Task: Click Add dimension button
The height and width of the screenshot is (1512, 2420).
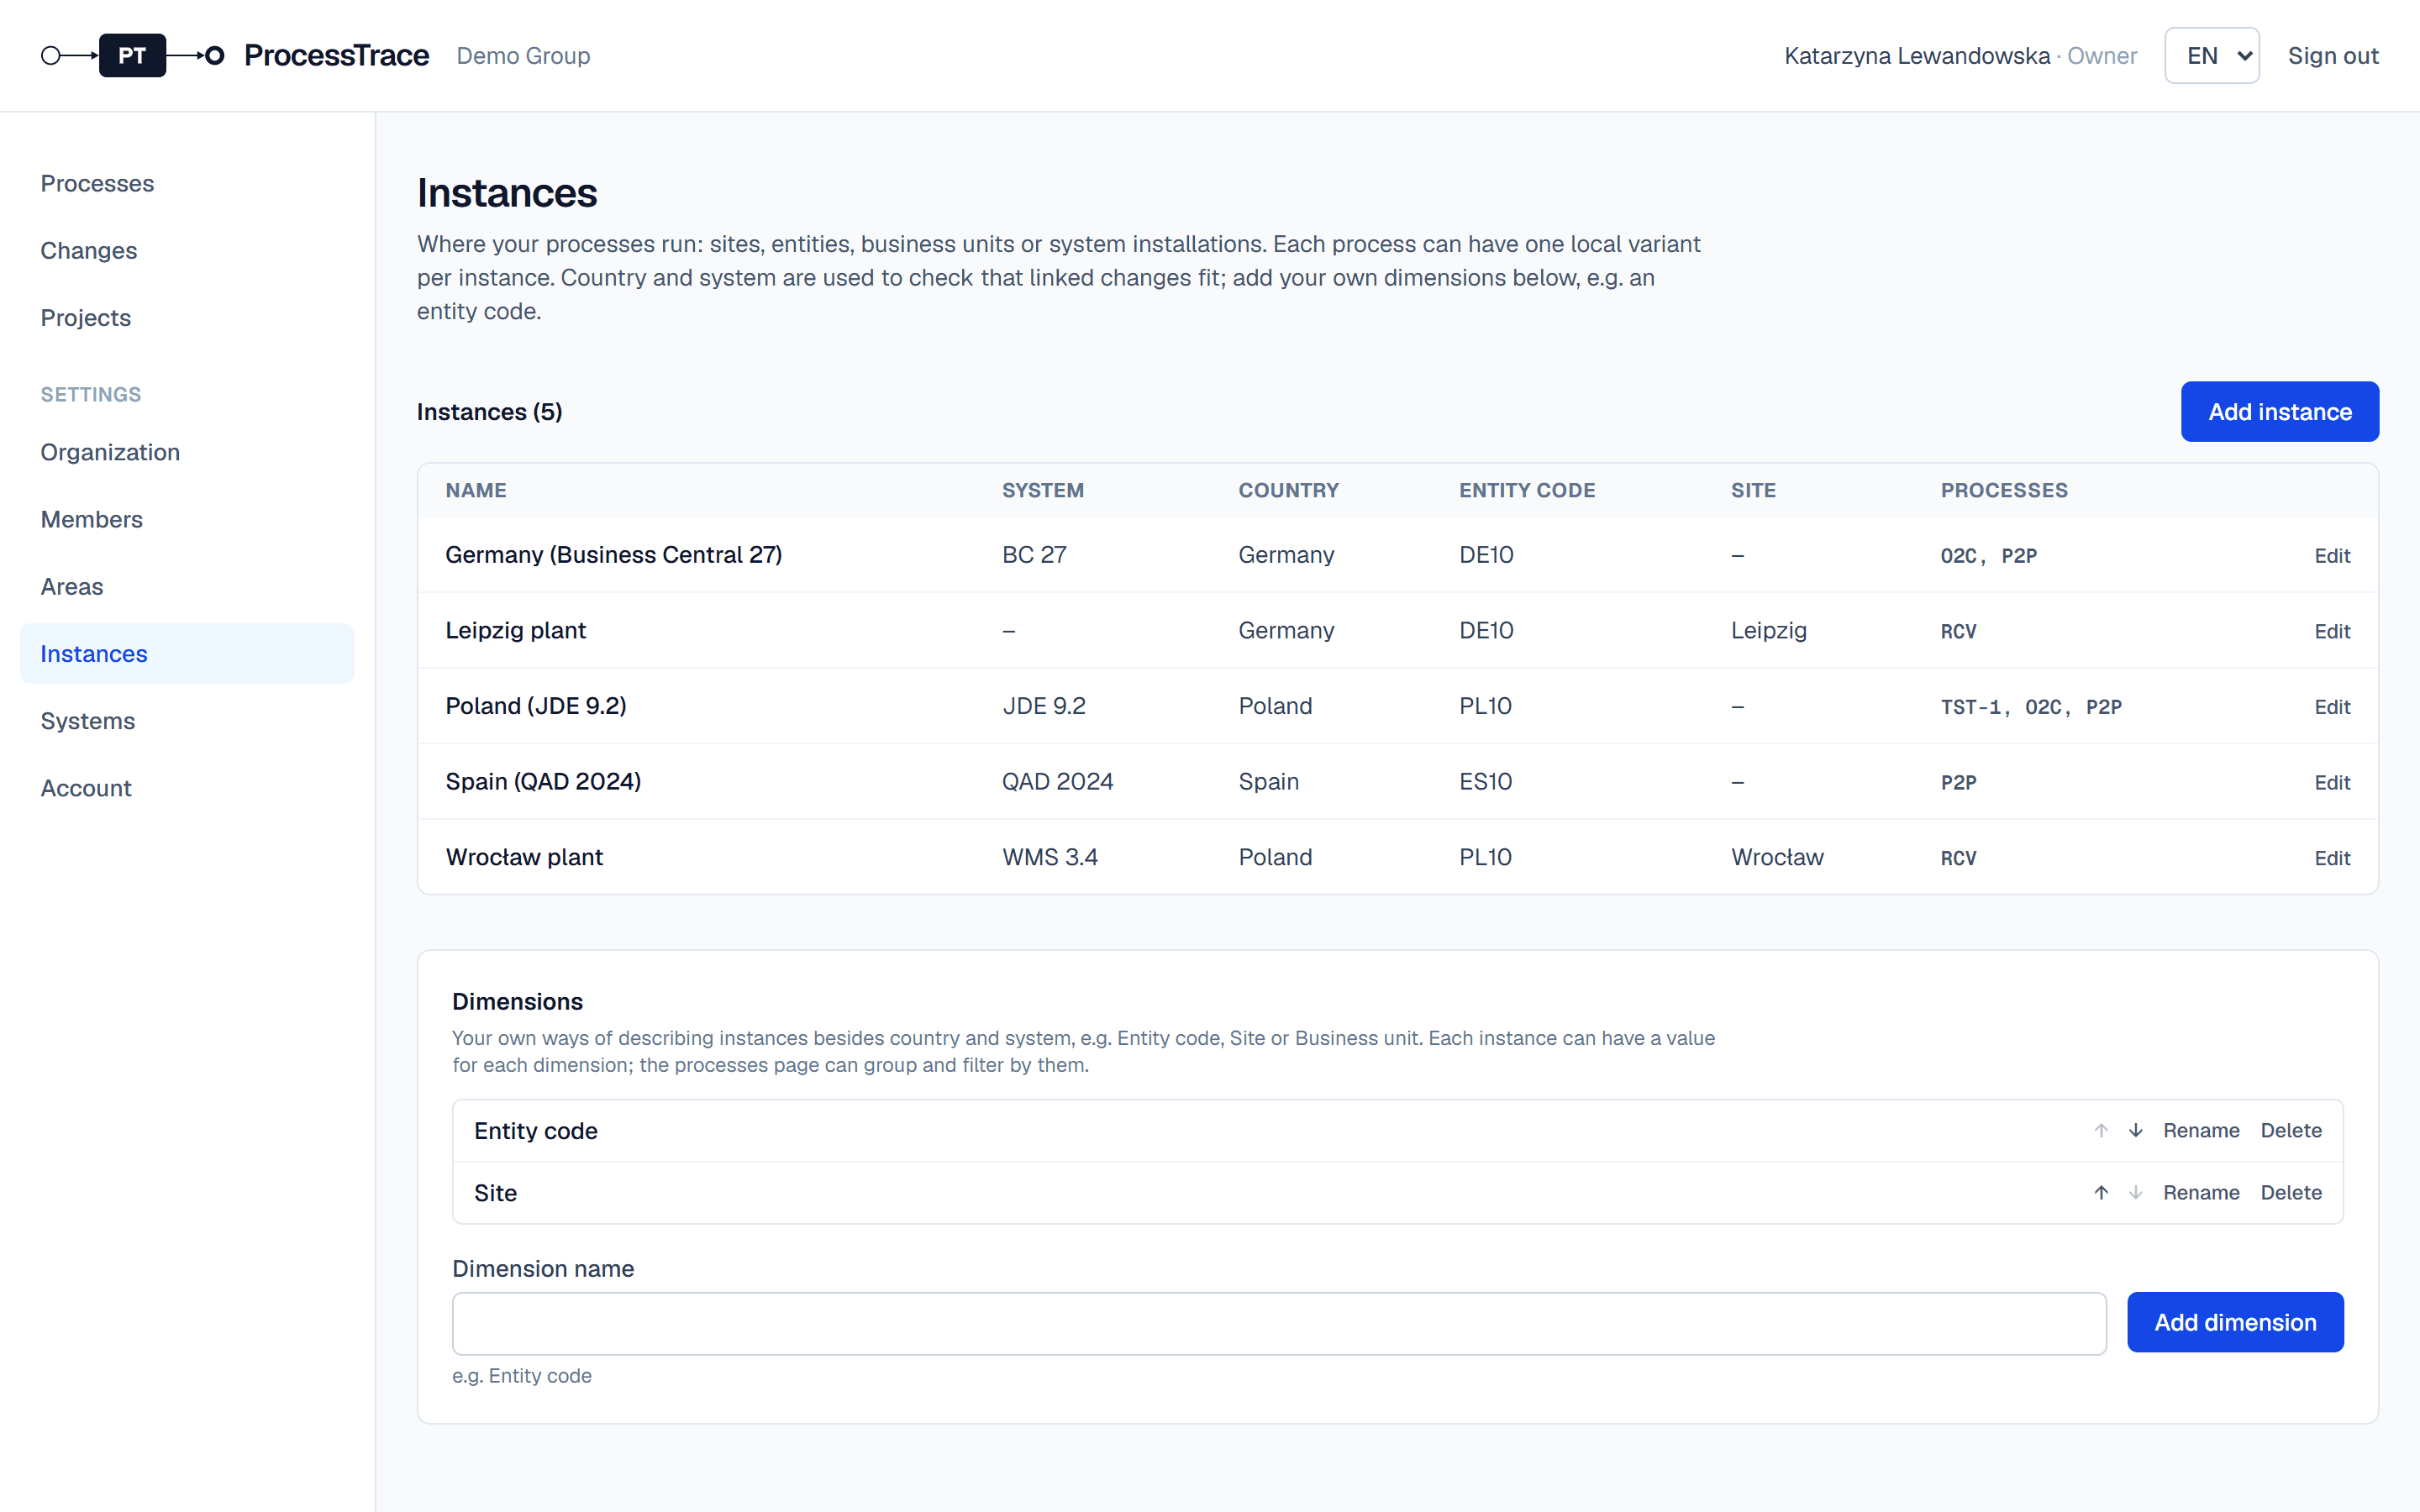Action: pos(2235,1323)
